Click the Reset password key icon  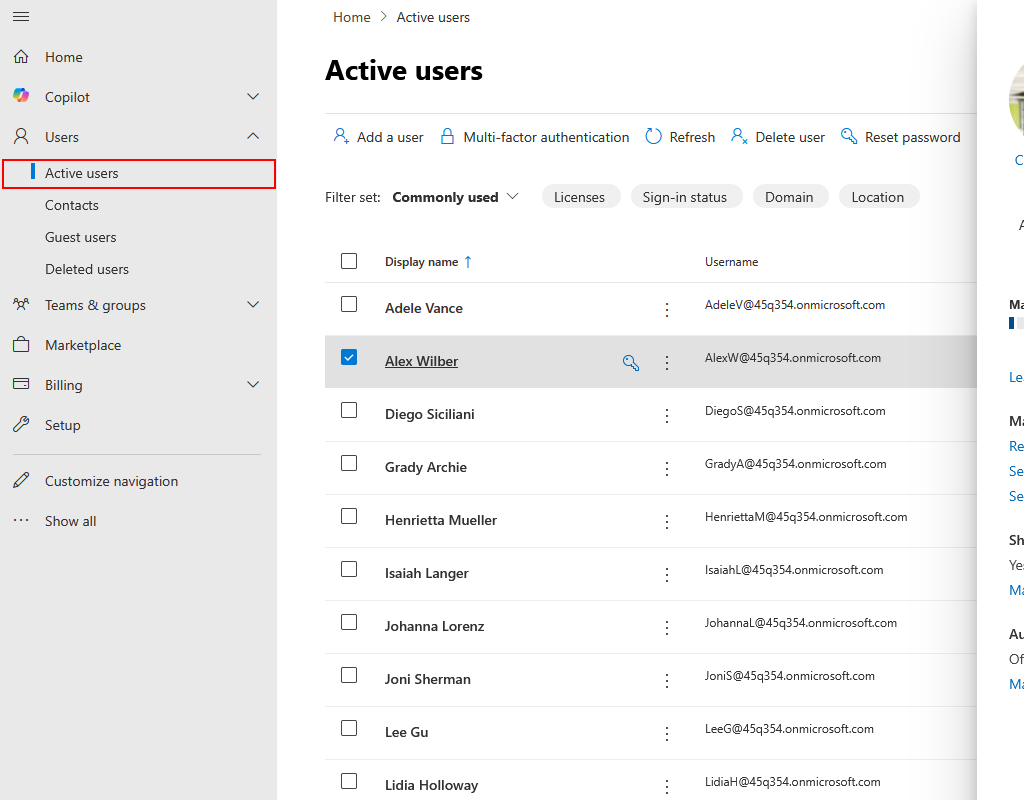pos(849,136)
